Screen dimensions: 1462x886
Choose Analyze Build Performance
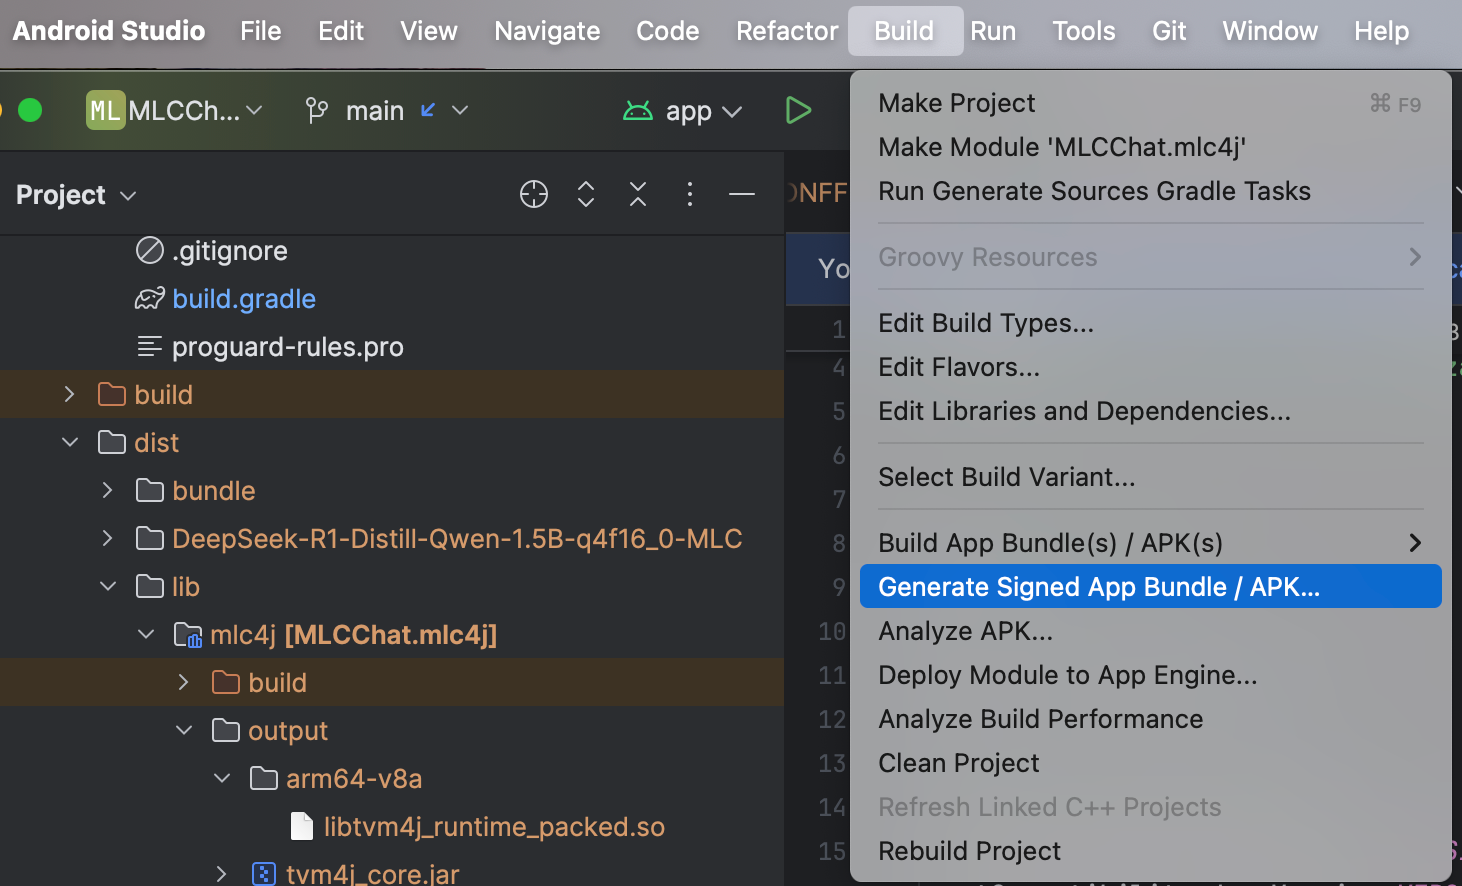point(1150,719)
